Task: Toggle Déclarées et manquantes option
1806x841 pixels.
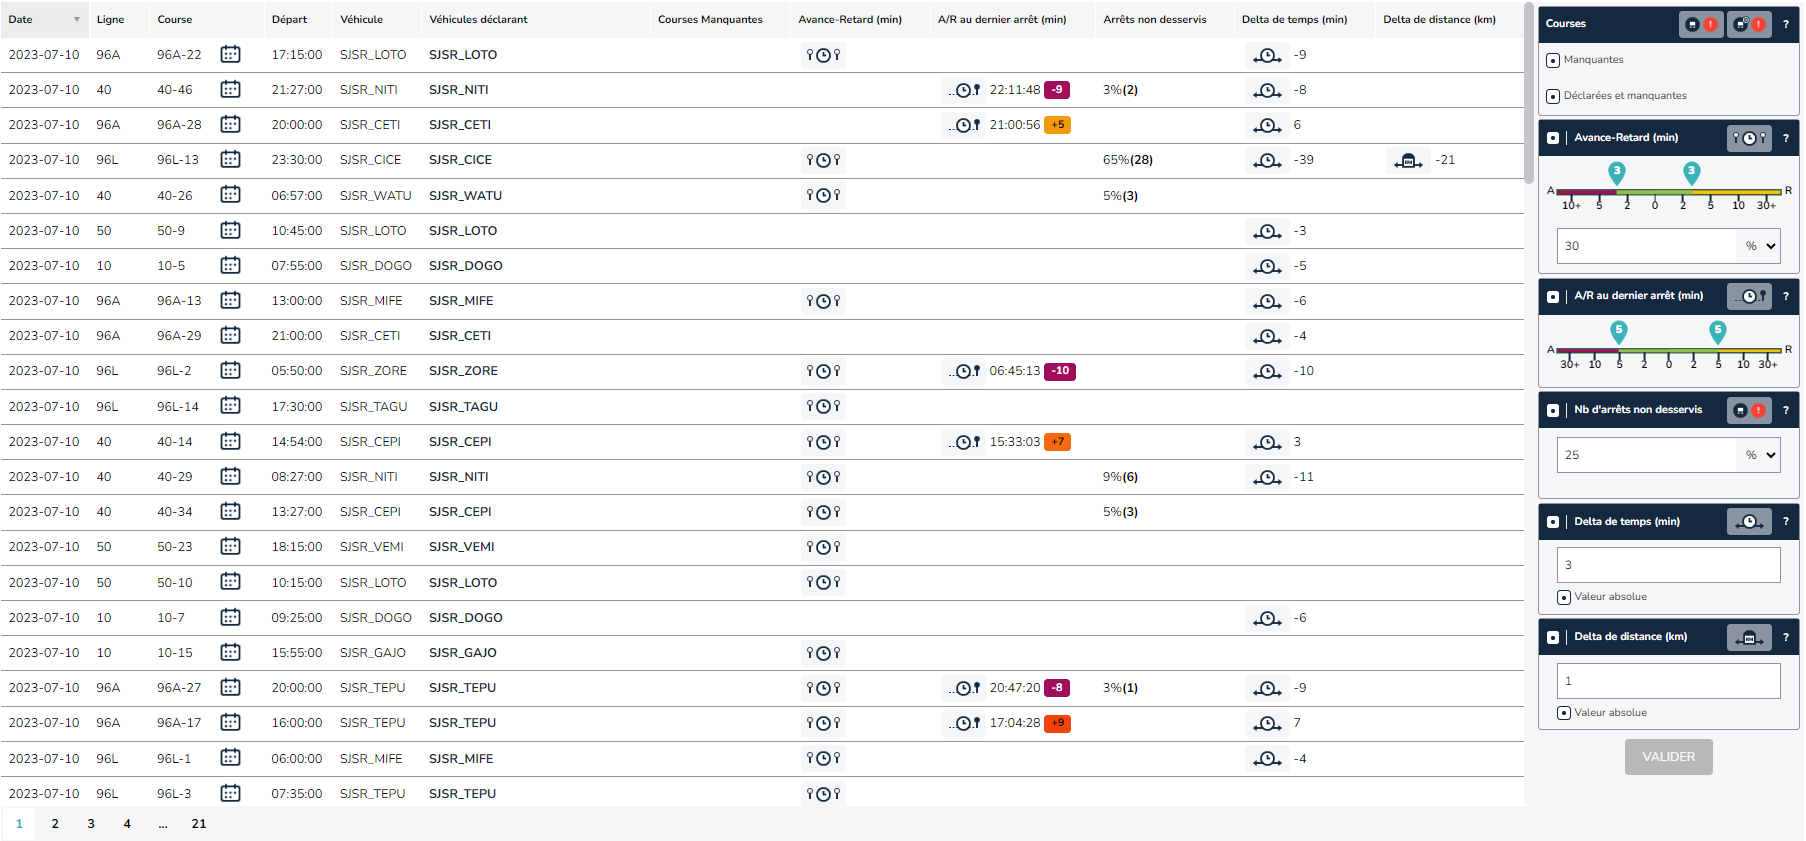Action: 1553,96
